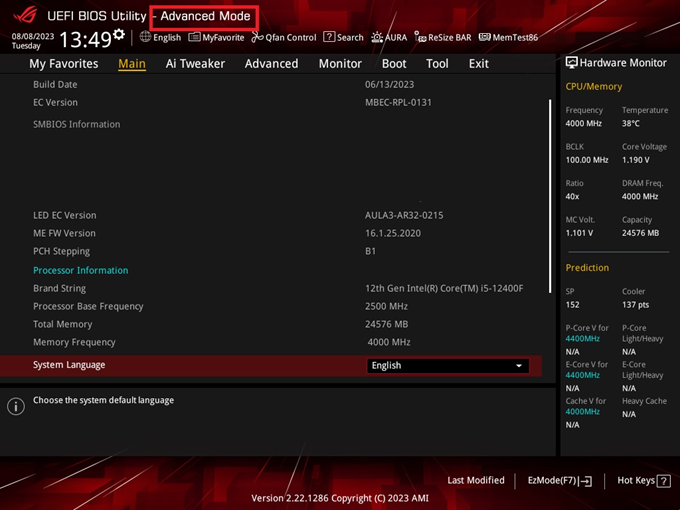The image size is (680, 510).
Task: Click the info circle icon
Action: tap(16, 406)
